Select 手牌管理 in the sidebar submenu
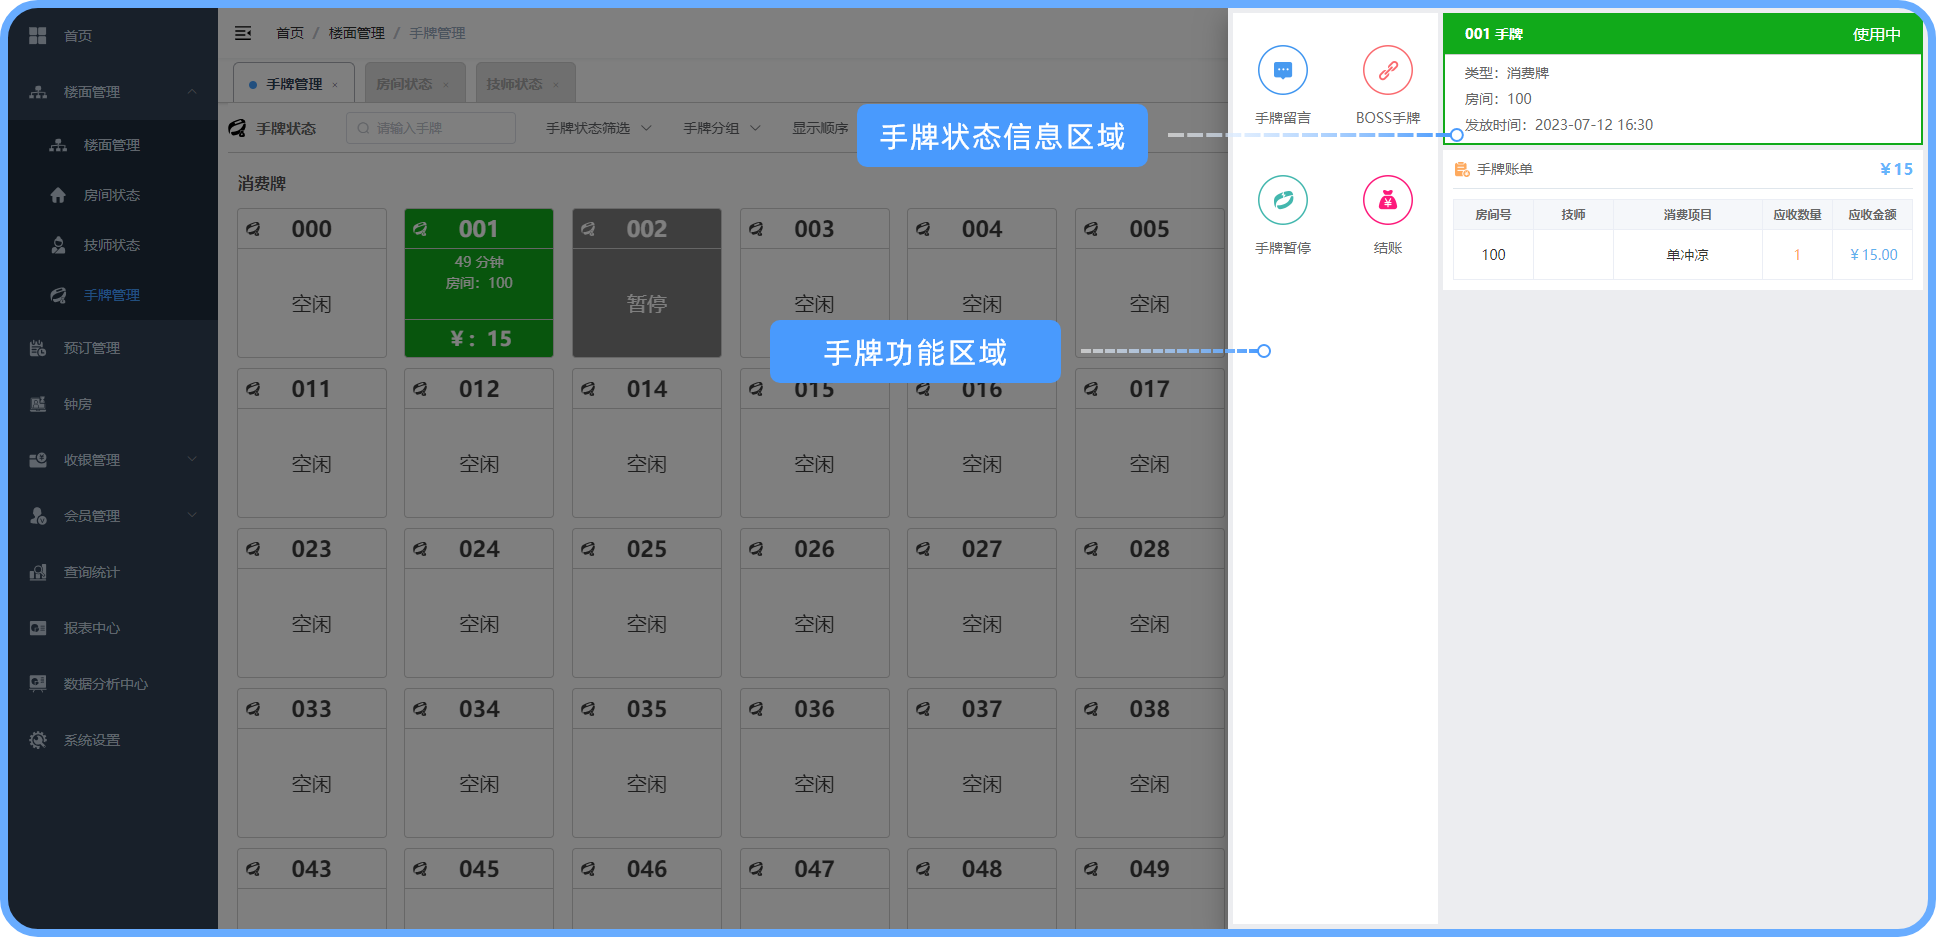The height and width of the screenshot is (937, 1936). click(113, 295)
